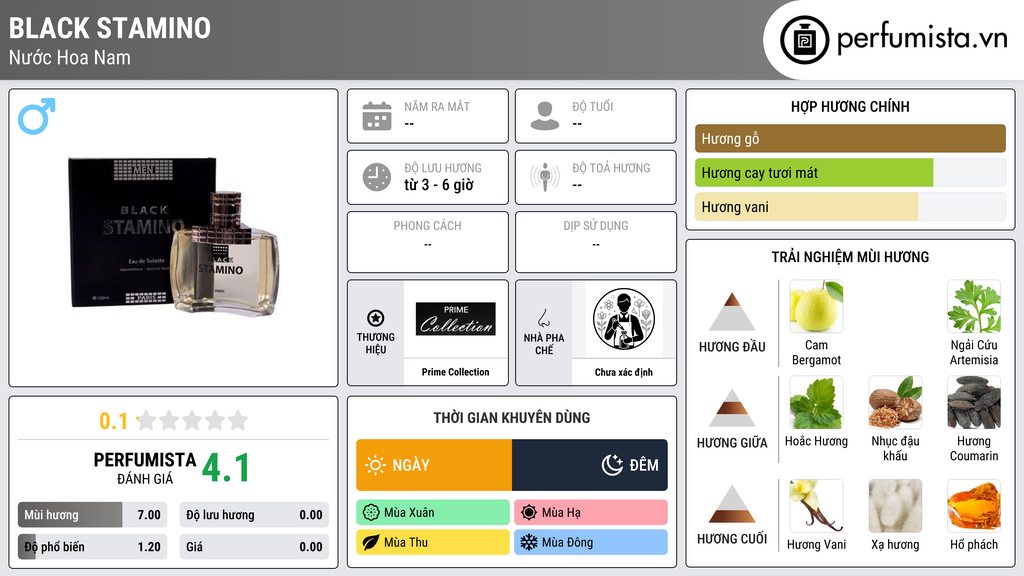Click the Mùi hương 7.00 rating bar
The width and height of the screenshot is (1024, 576).
point(93,515)
